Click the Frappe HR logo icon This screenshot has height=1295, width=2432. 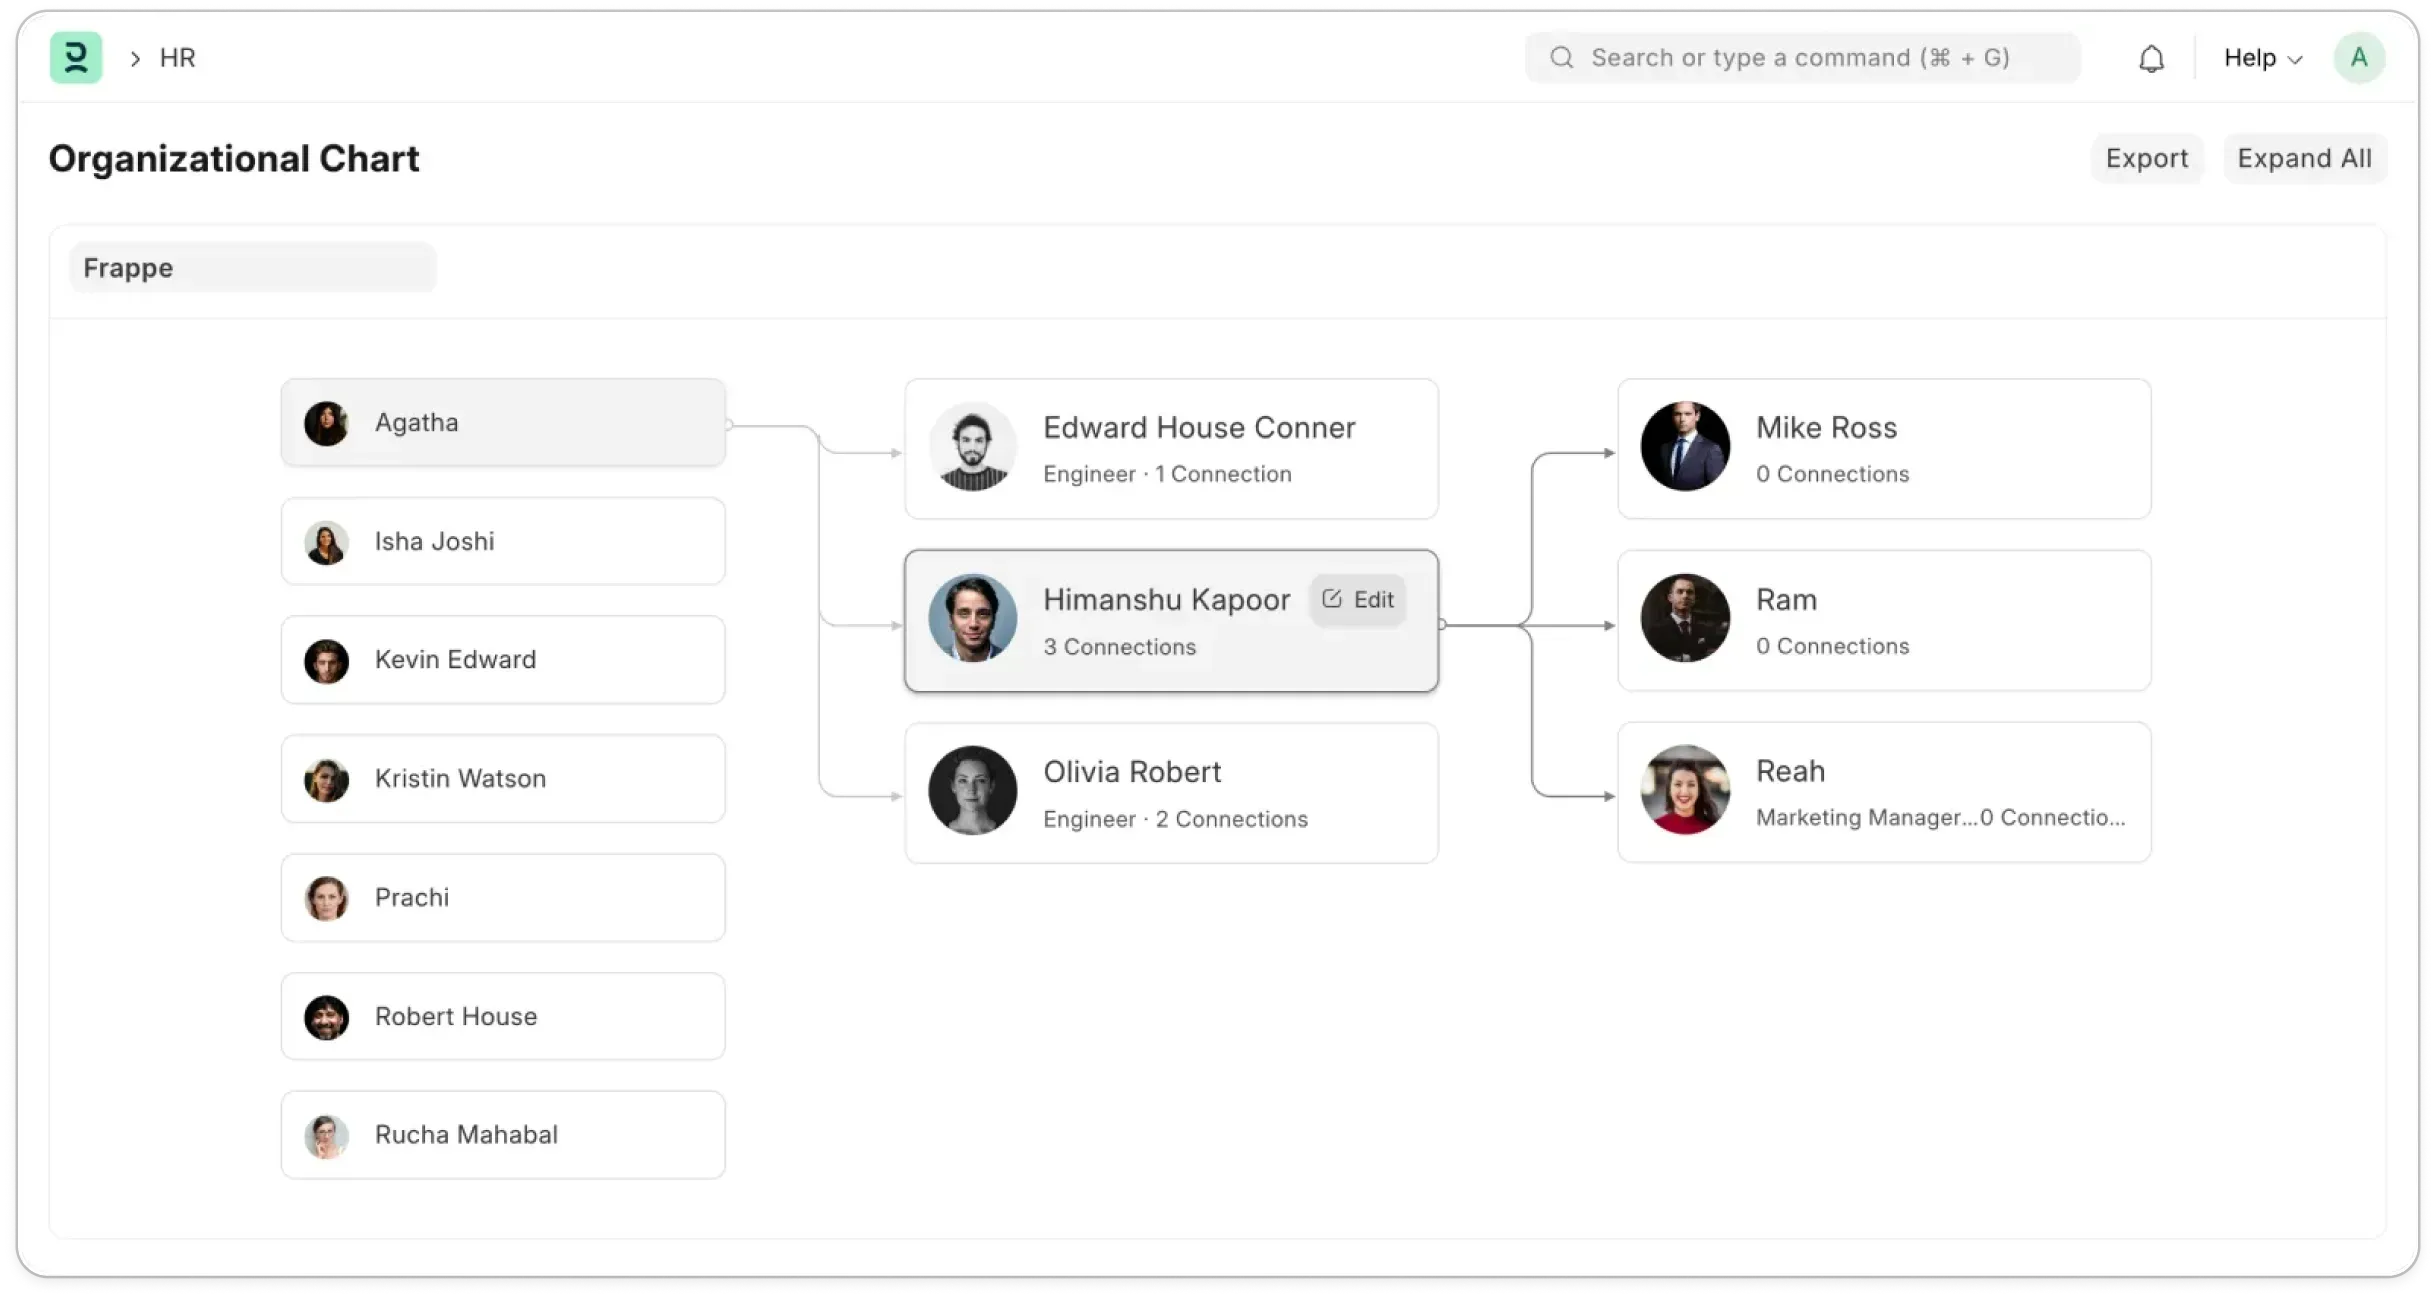coord(76,58)
